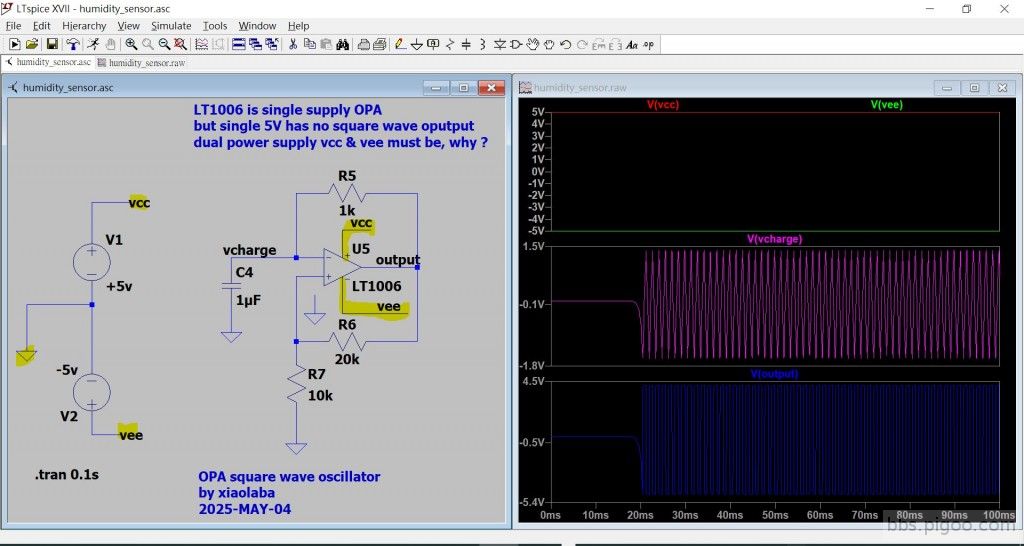The width and height of the screenshot is (1024, 546).
Task: Click the 10k value of R7
Action: click(320, 395)
